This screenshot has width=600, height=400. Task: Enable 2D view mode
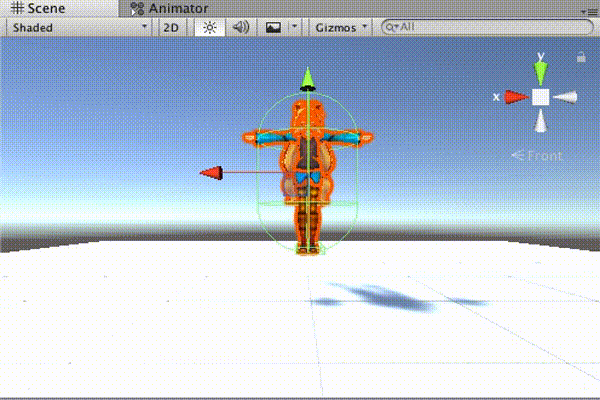(171, 27)
